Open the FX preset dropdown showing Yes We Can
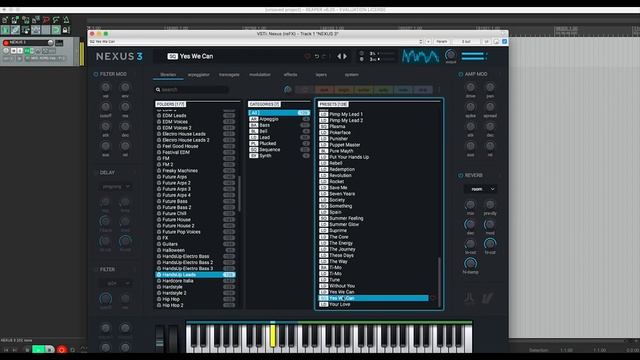This screenshot has width=640, height=360. tap(256, 42)
